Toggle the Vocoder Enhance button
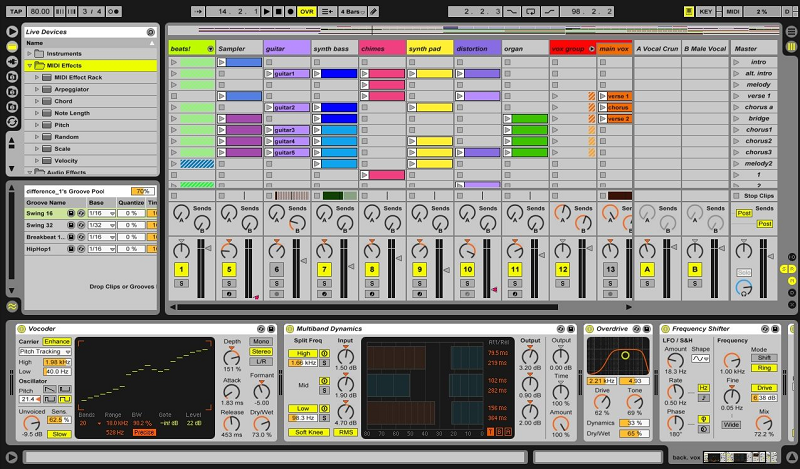Viewport: 800px width, 469px height. click(x=57, y=342)
